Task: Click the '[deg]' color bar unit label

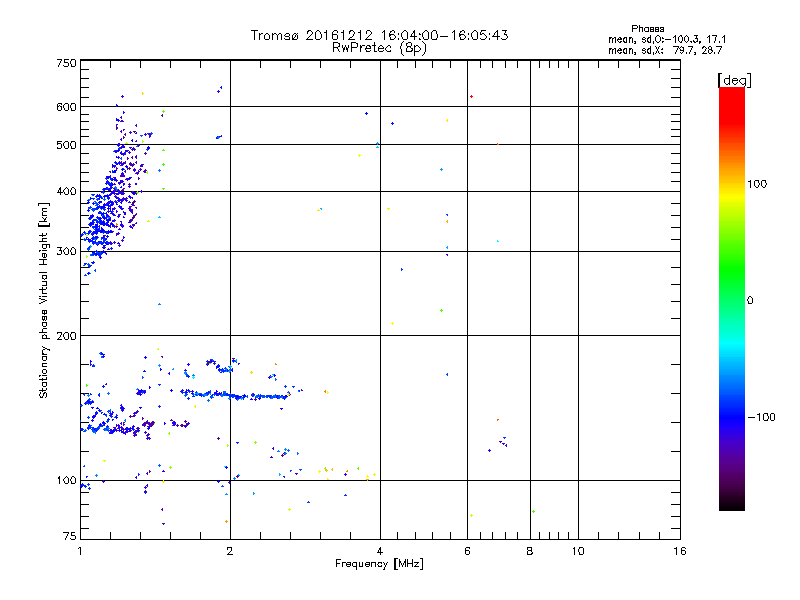Action: pyautogui.click(x=734, y=80)
